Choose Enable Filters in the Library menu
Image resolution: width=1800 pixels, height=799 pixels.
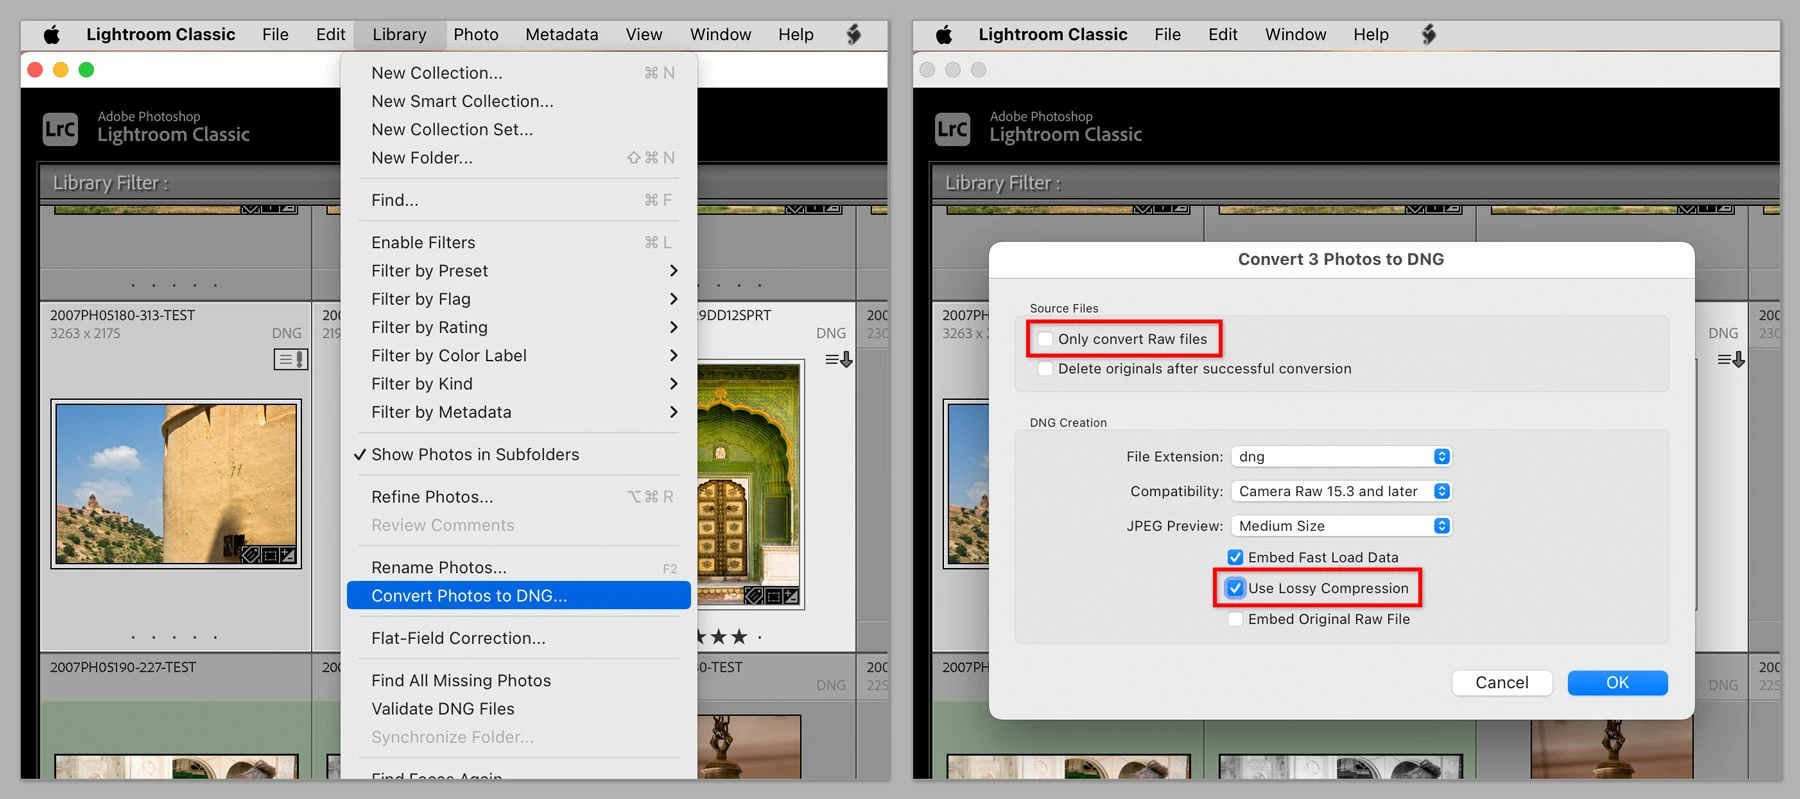click(518, 243)
